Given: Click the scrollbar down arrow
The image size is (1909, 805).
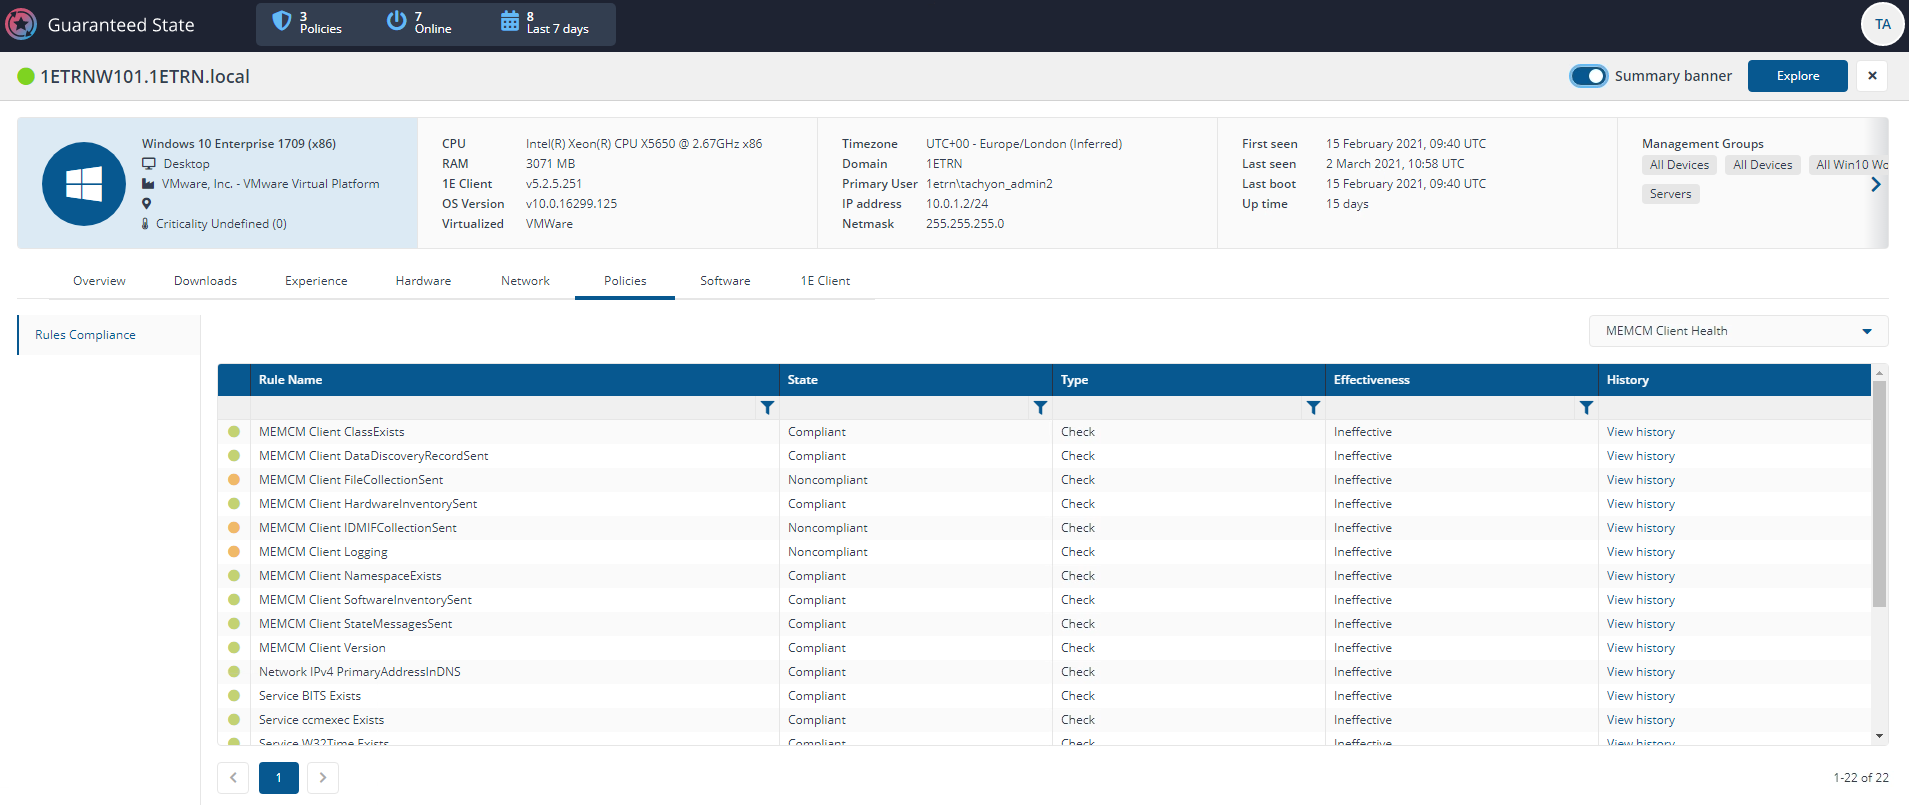Looking at the screenshot, I should tap(1879, 736).
